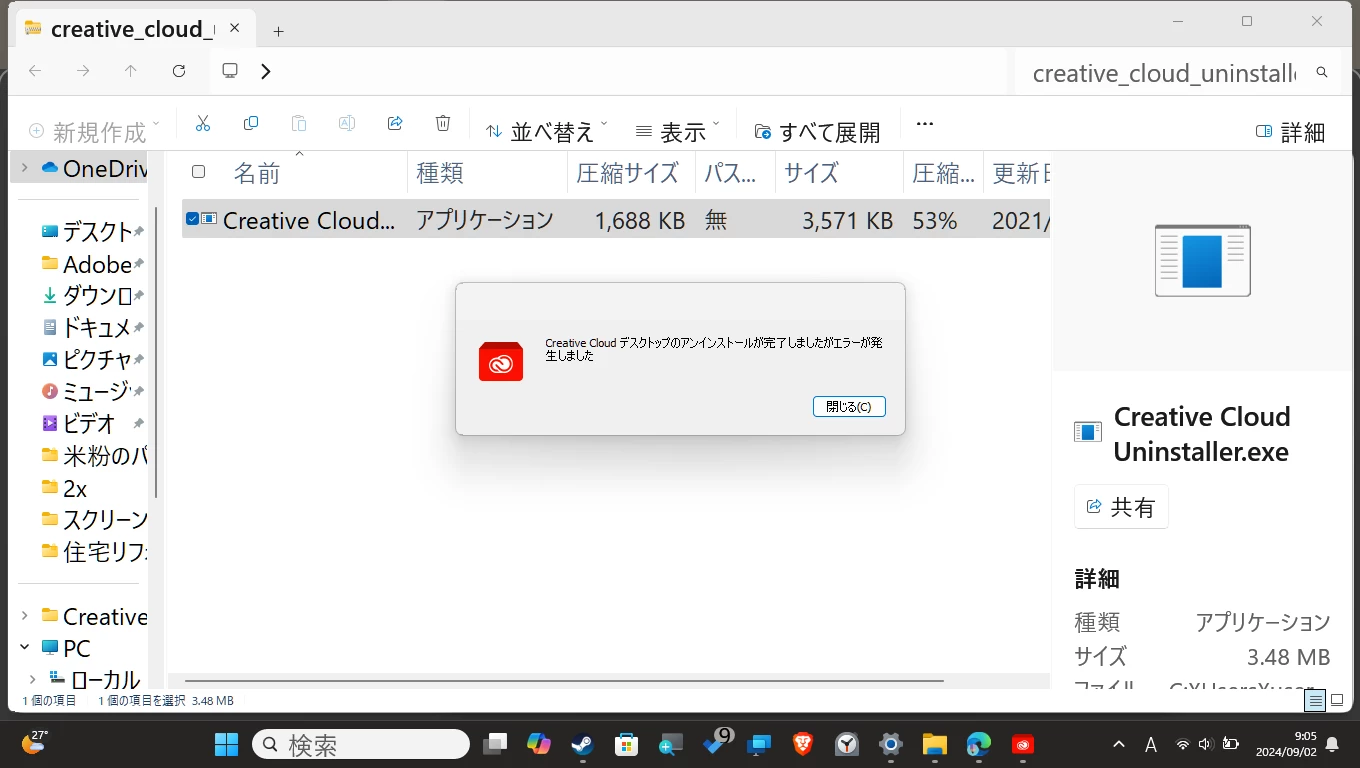Refresh the folder view
The height and width of the screenshot is (768, 1360).
[179, 71]
